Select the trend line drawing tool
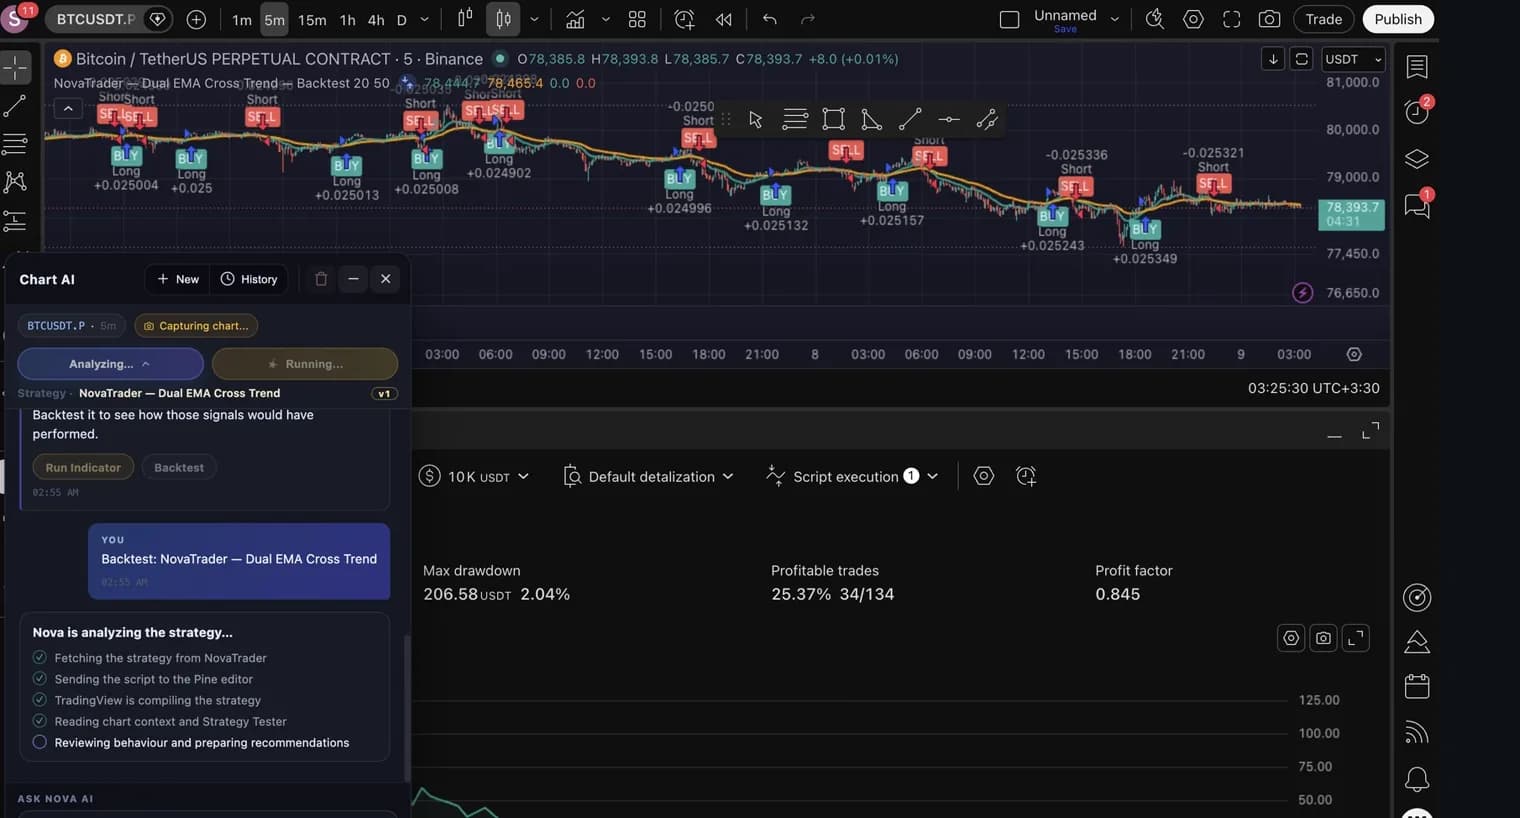The height and width of the screenshot is (818, 1520). point(15,105)
